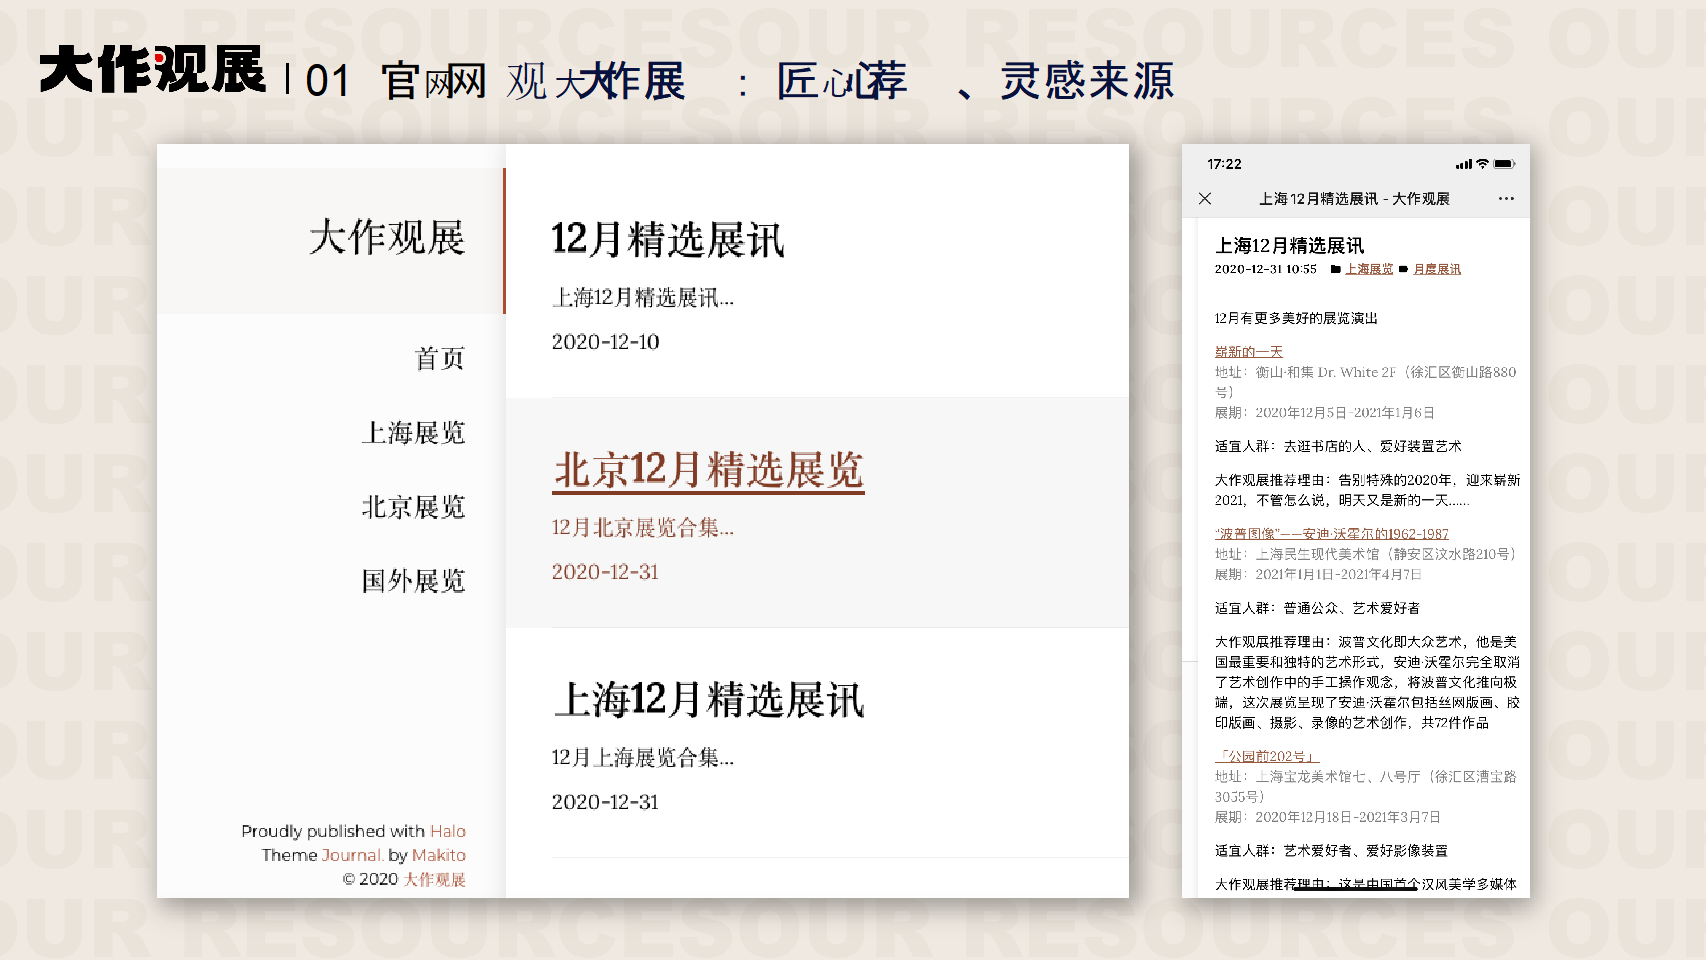Open 国外展览 in the sidebar menu
The image size is (1706, 960).
pyautogui.click(x=413, y=581)
